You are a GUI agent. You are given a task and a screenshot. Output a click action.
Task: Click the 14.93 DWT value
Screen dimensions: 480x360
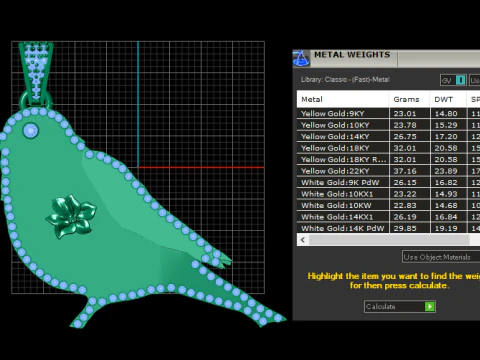(446, 194)
